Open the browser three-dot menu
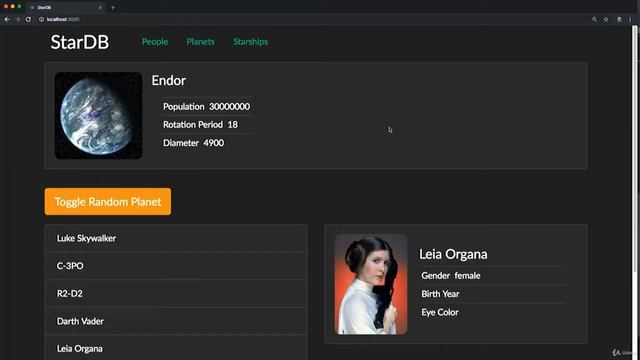 pyautogui.click(x=630, y=19)
